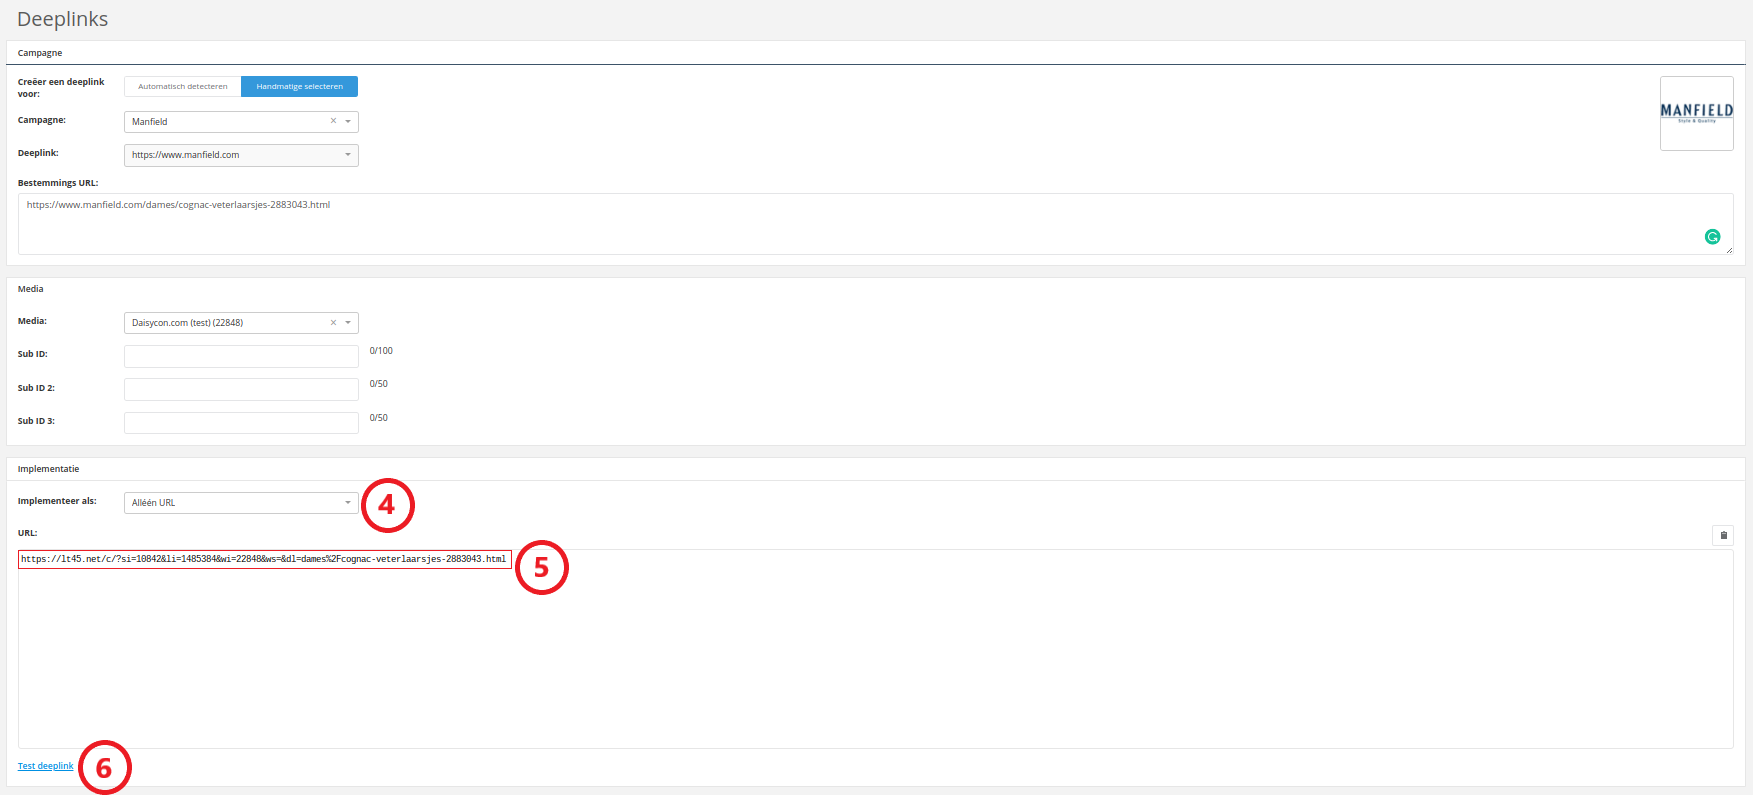Select Handmatige selecteren mode
Screen dimensions: 1753x795
point(299,87)
